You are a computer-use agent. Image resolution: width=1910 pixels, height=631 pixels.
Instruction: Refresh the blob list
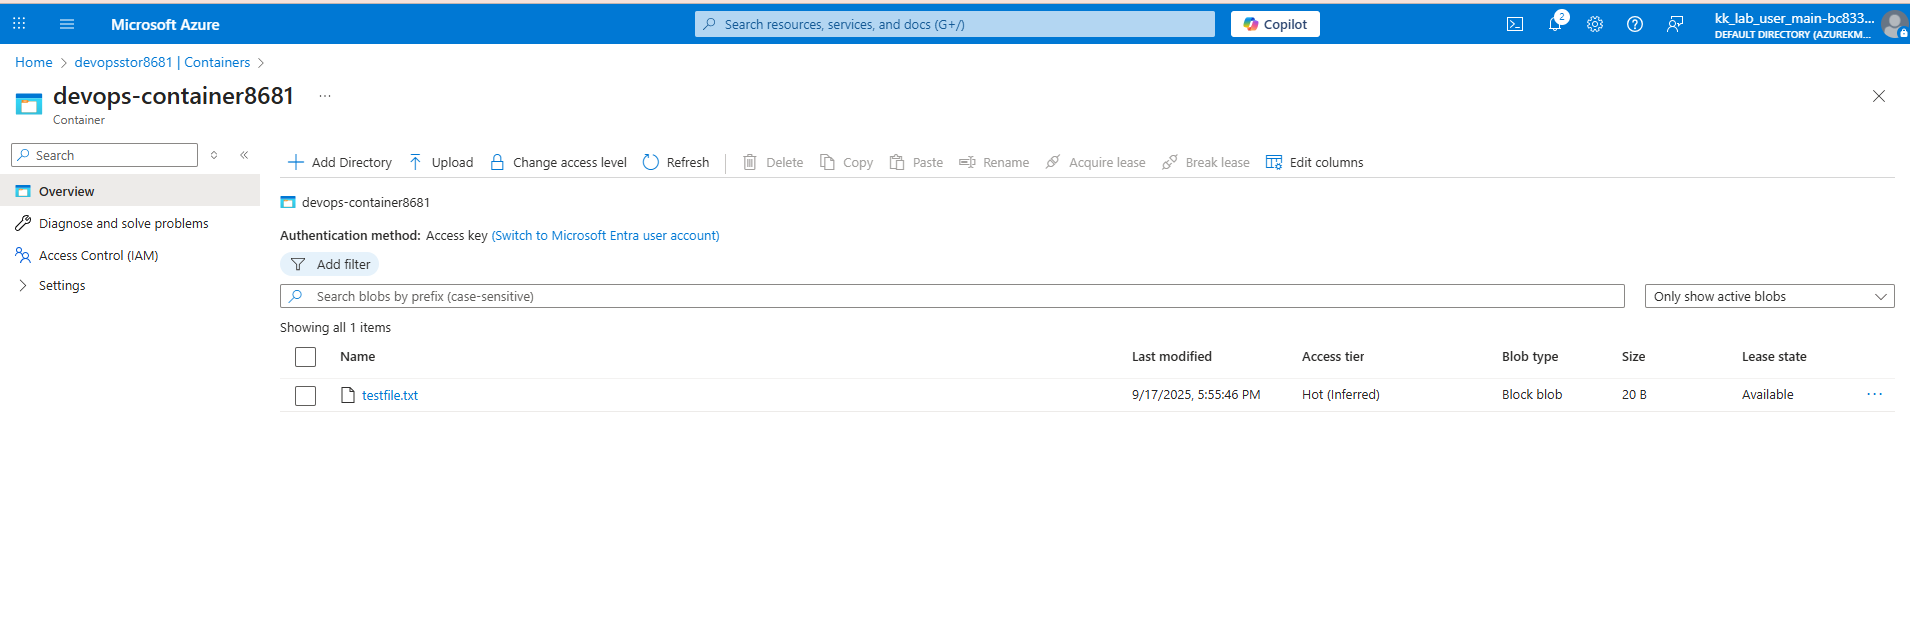tap(676, 162)
